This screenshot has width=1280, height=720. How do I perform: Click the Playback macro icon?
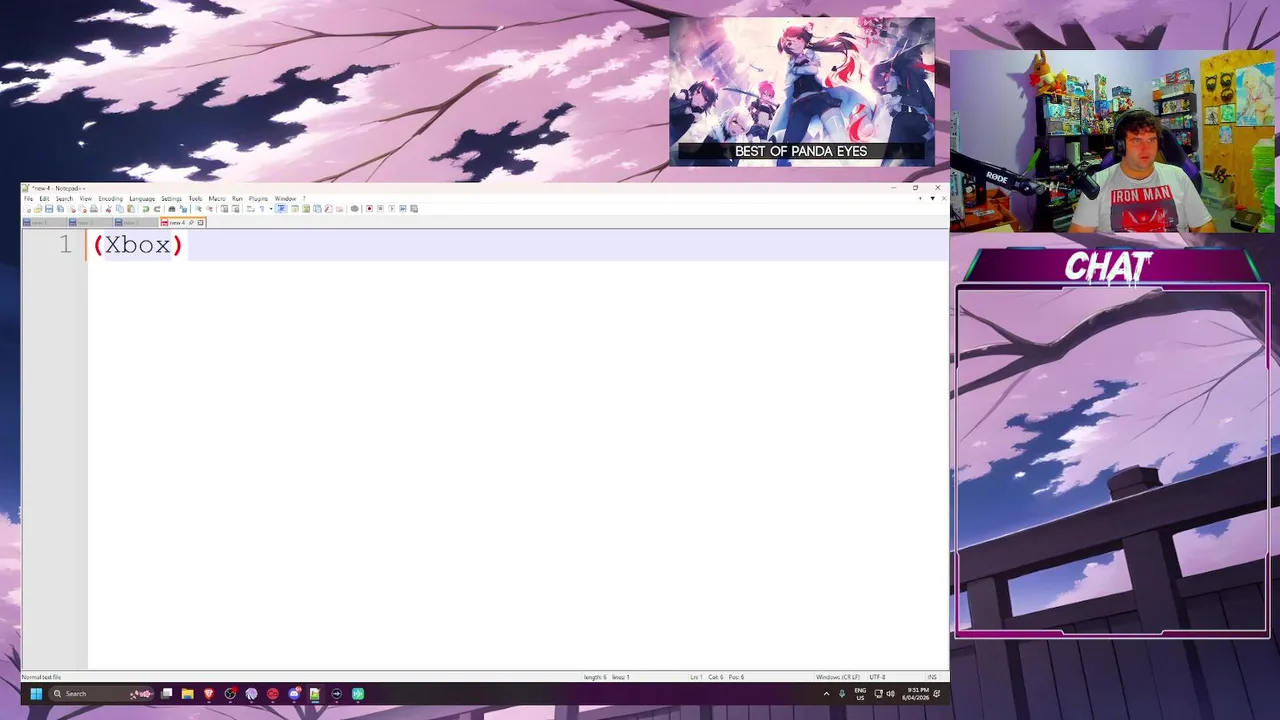point(391,209)
